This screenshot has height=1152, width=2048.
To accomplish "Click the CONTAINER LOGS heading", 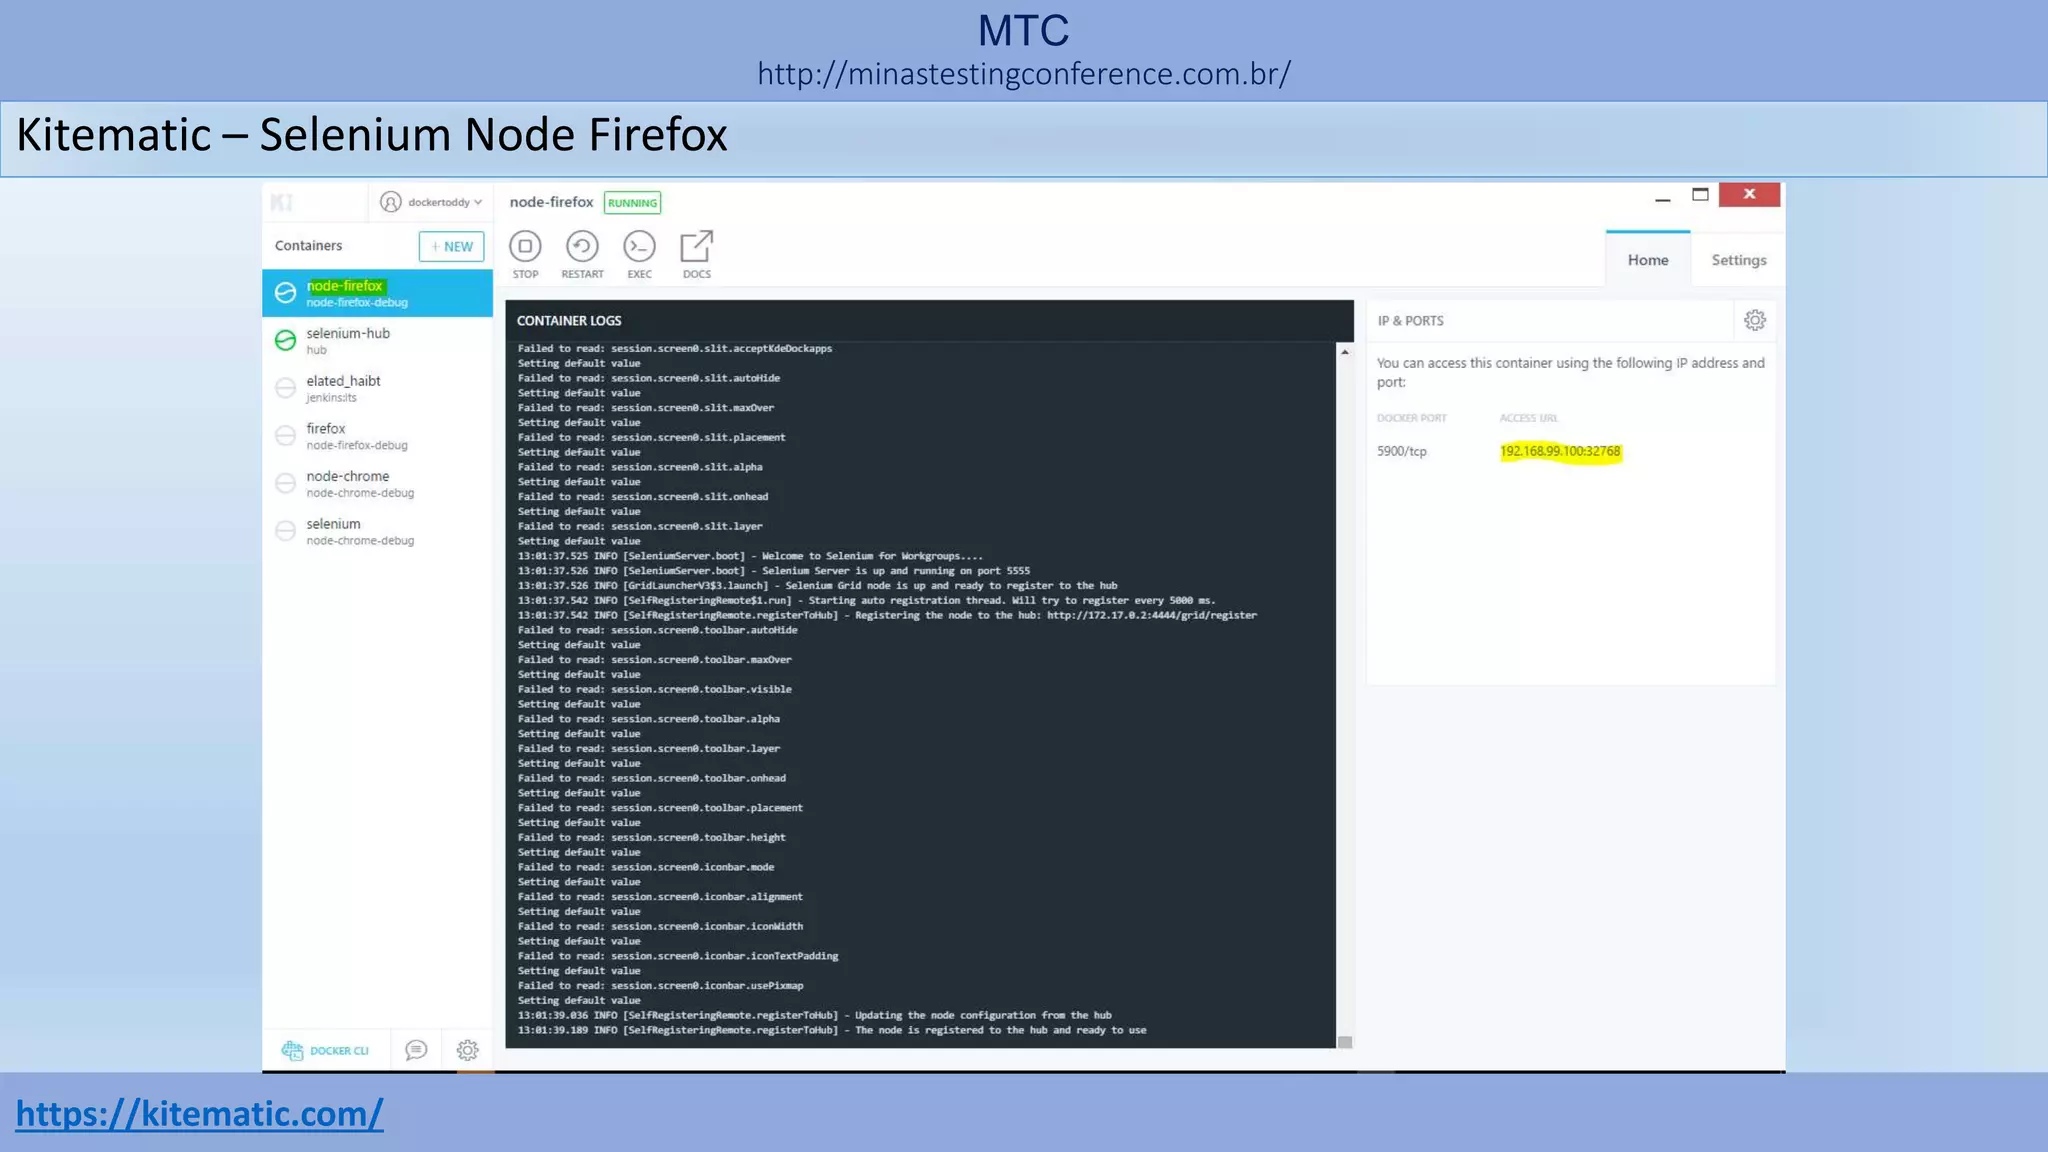I will [569, 321].
